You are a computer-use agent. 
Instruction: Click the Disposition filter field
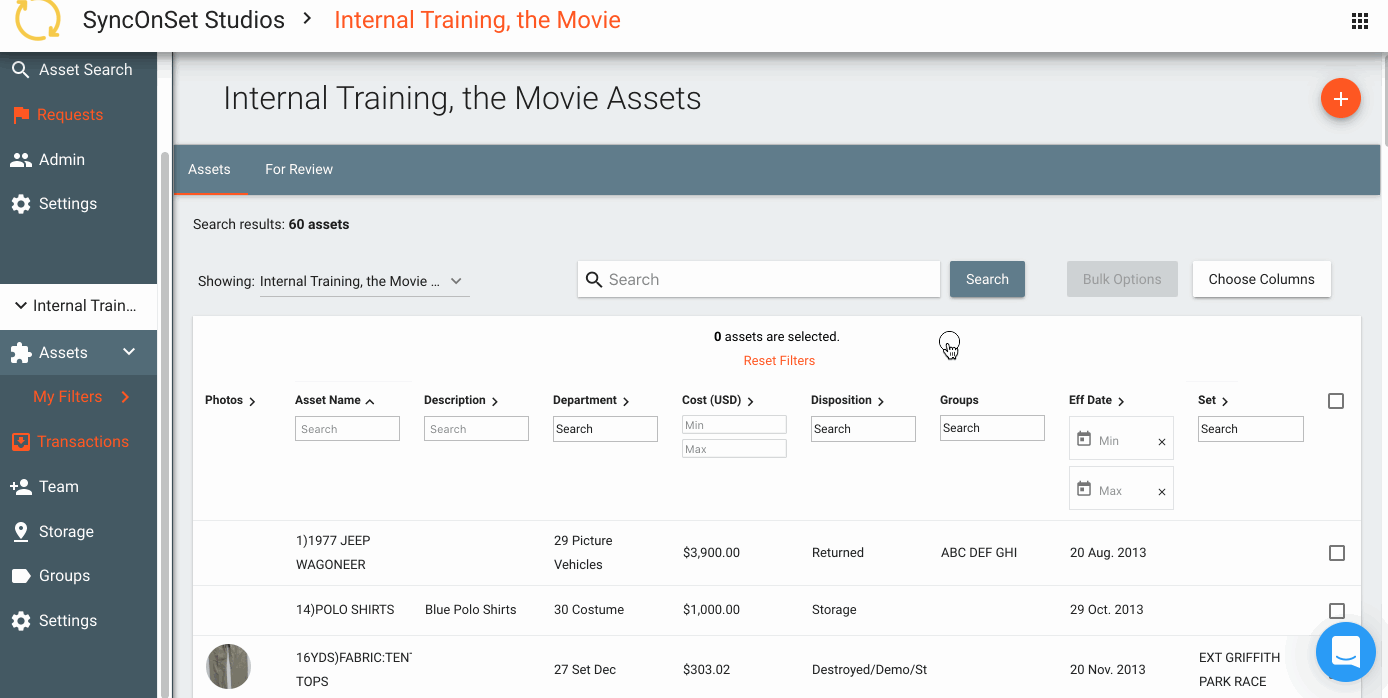[863, 429]
